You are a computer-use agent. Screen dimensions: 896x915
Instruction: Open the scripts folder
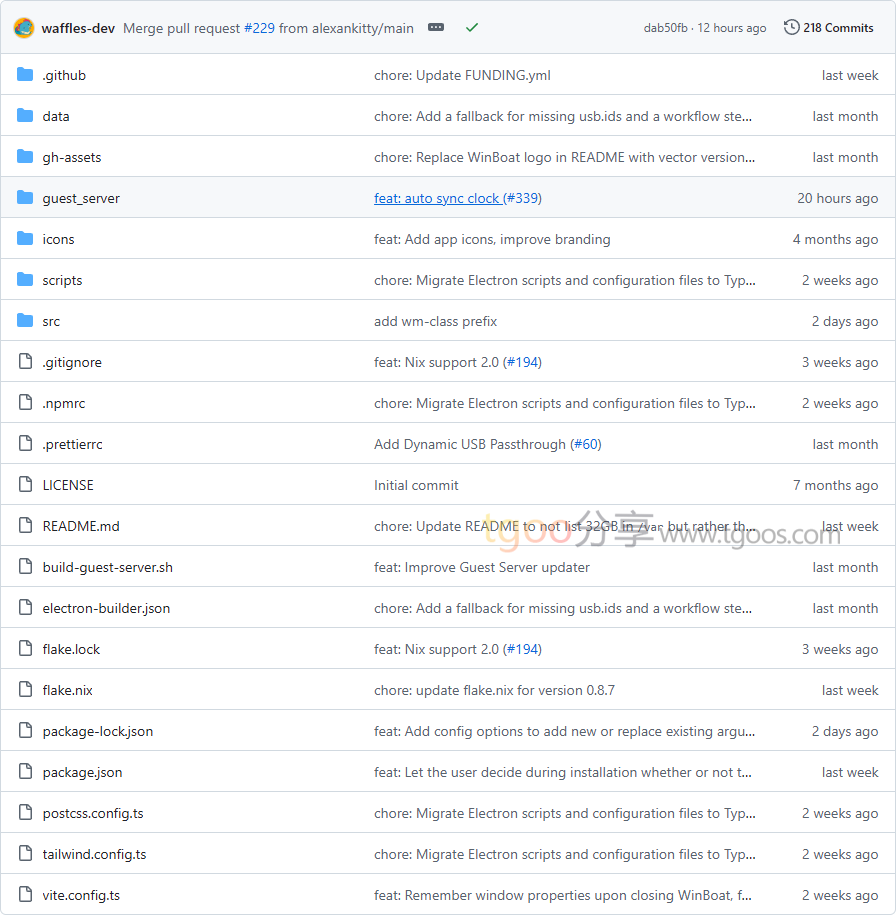pyautogui.click(x=62, y=280)
